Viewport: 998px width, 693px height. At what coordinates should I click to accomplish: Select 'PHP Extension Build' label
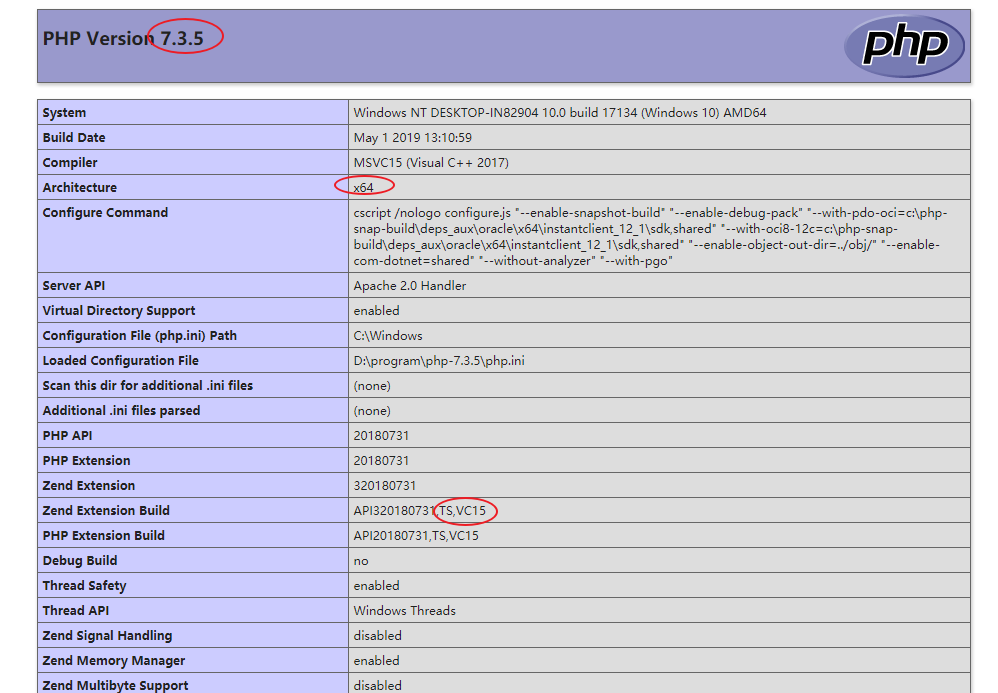click(104, 535)
